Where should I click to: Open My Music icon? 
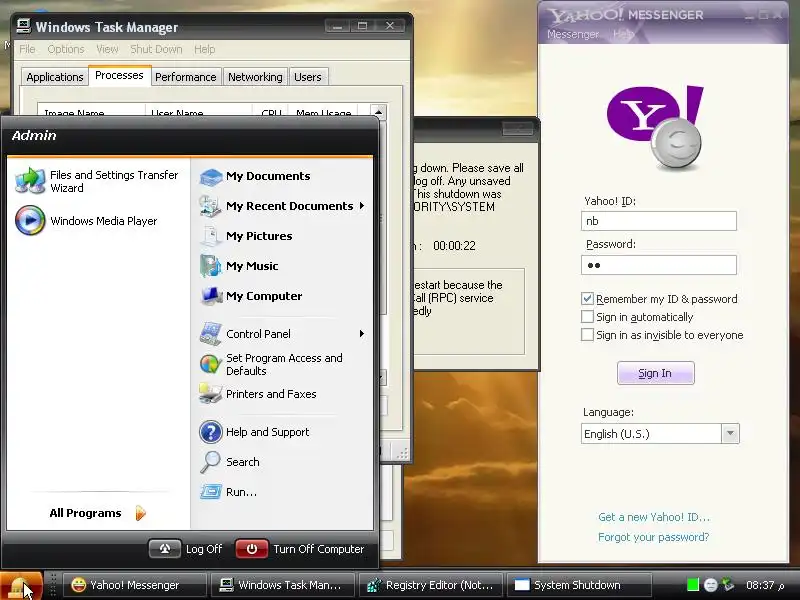coord(211,266)
